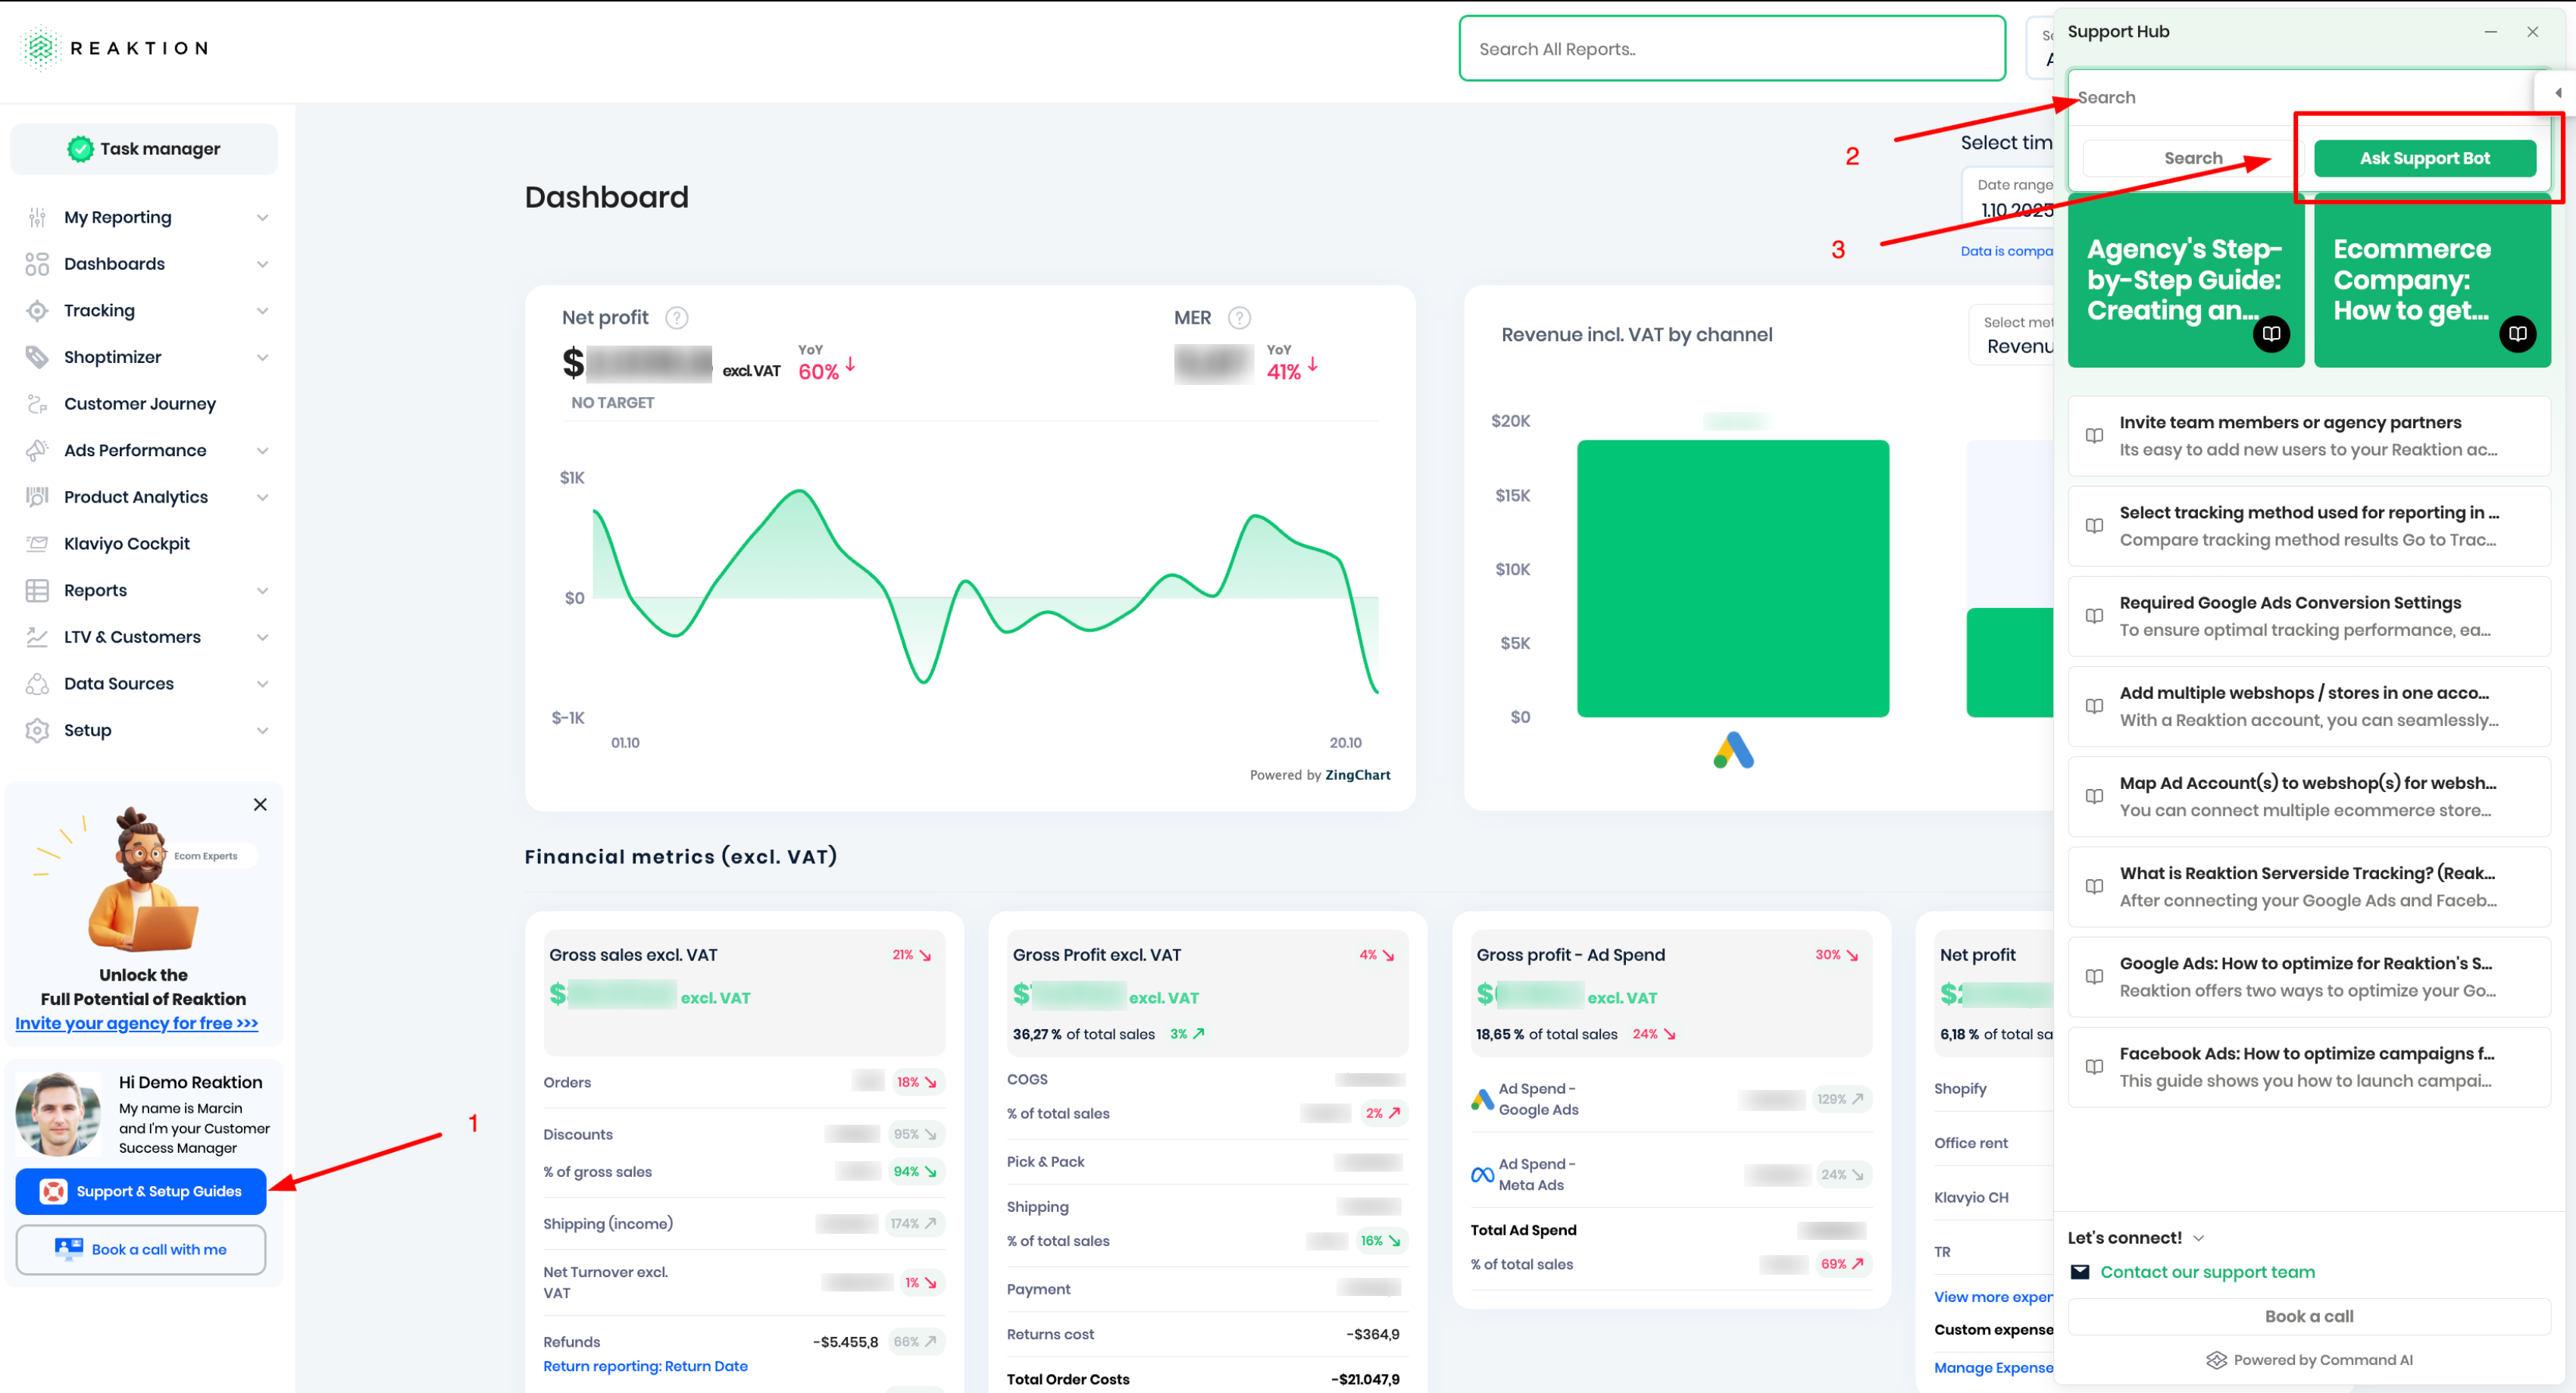Collapse the Support Hub side arrow

[x=2558, y=93]
